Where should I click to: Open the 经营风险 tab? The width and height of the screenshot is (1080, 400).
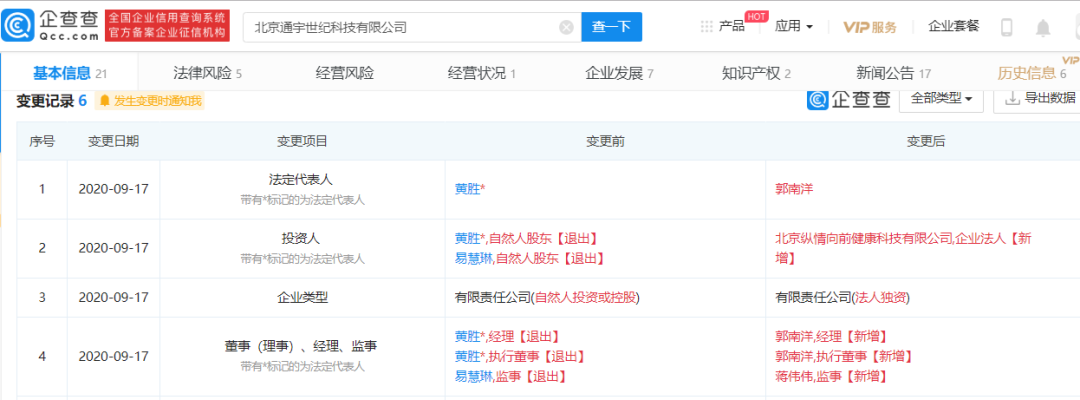(x=345, y=73)
